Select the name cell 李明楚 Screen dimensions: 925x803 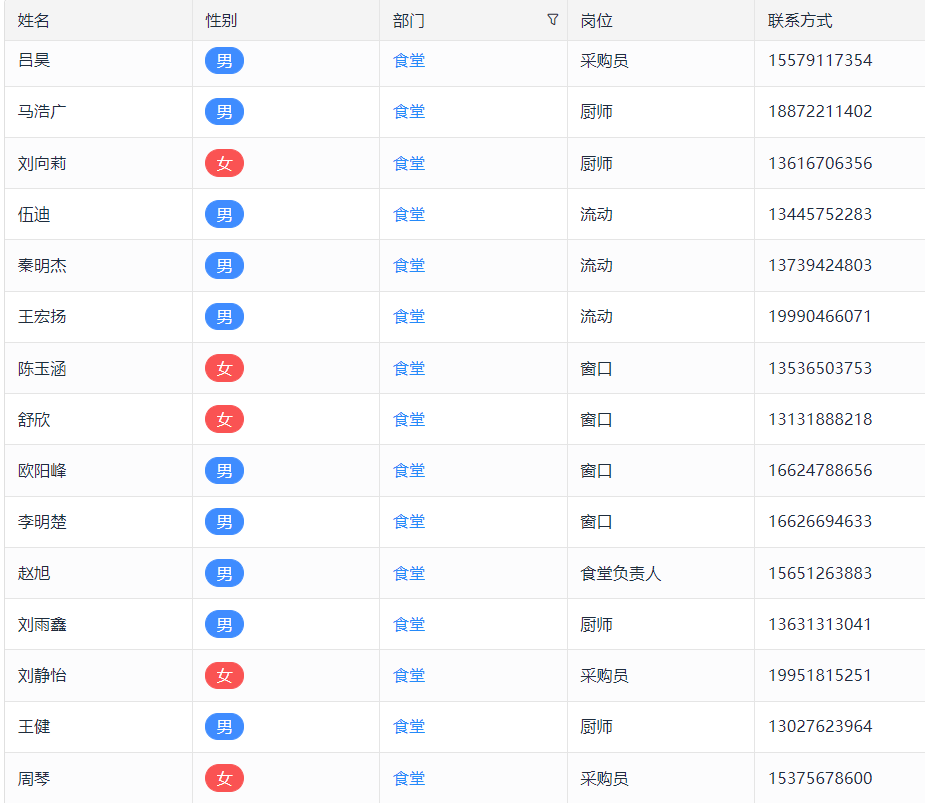pyautogui.click(x=43, y=522)
